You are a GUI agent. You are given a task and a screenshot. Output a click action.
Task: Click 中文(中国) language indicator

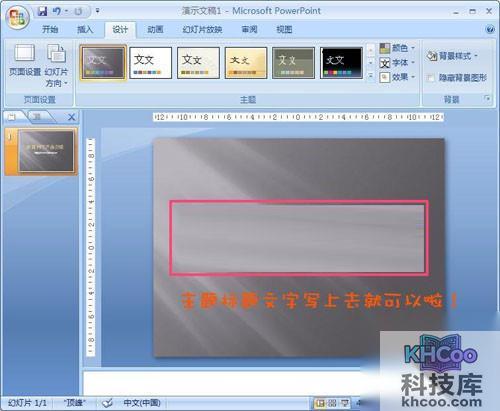[x=142, y=403]
